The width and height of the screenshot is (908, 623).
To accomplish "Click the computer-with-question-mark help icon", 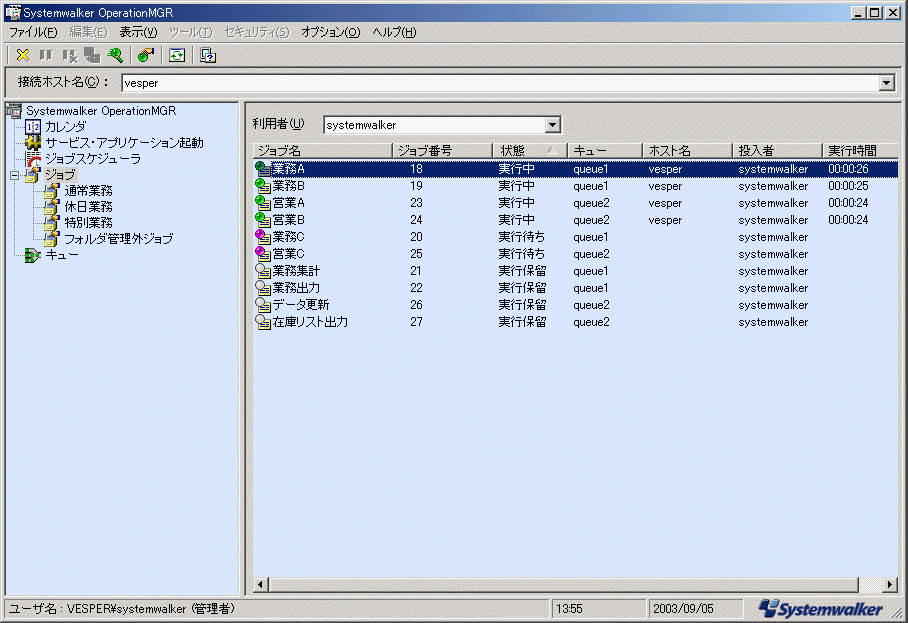I will click(x=207, y=55).
